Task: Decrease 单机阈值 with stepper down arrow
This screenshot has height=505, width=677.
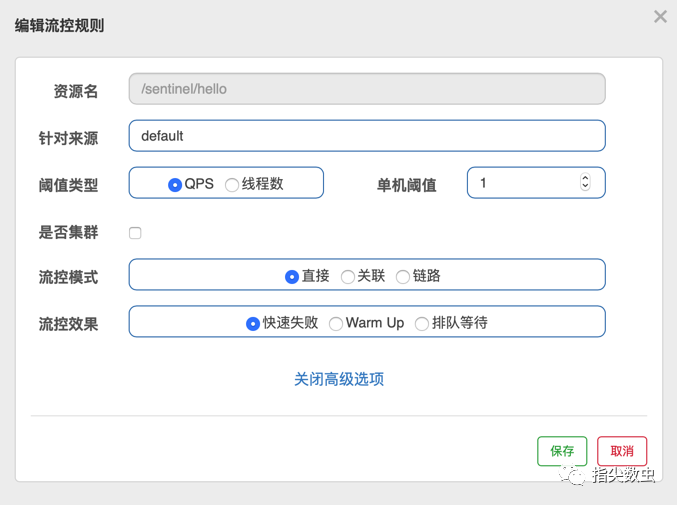Action: (585, 186)
